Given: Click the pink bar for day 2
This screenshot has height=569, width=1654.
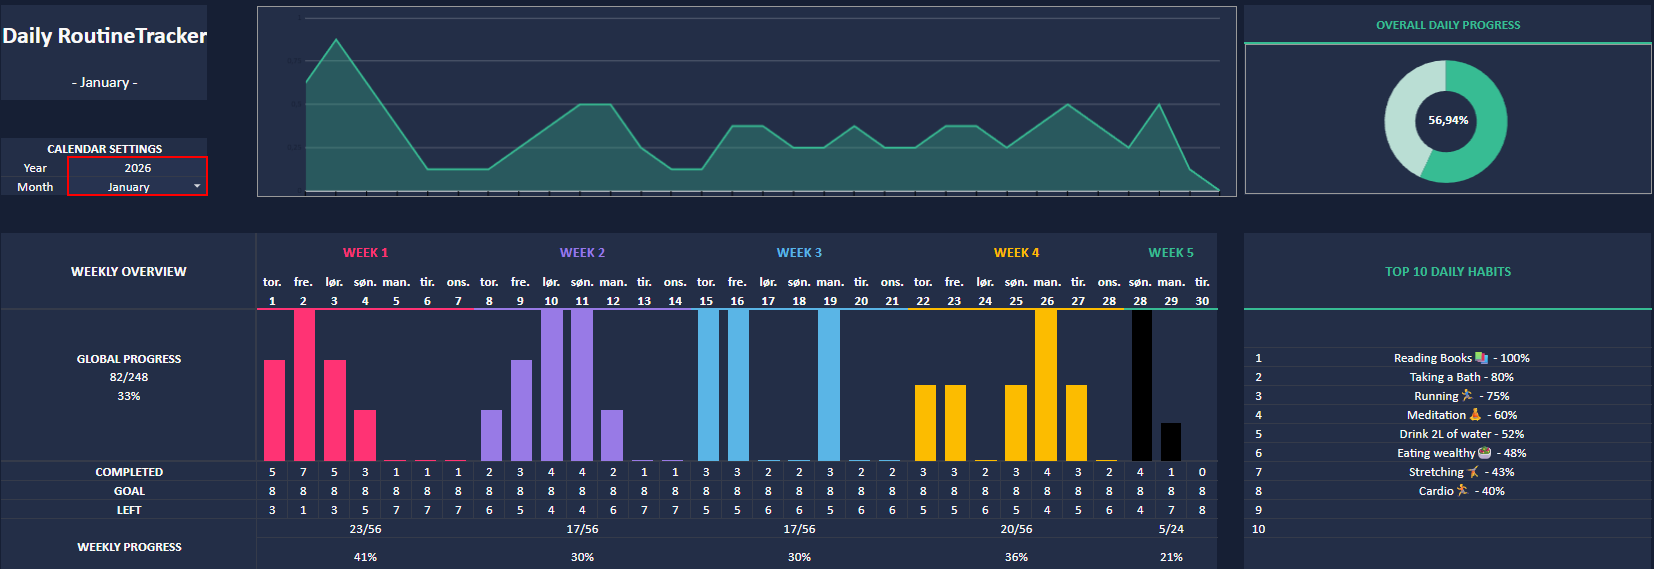Looking at the screenshot, I should 304,385.
